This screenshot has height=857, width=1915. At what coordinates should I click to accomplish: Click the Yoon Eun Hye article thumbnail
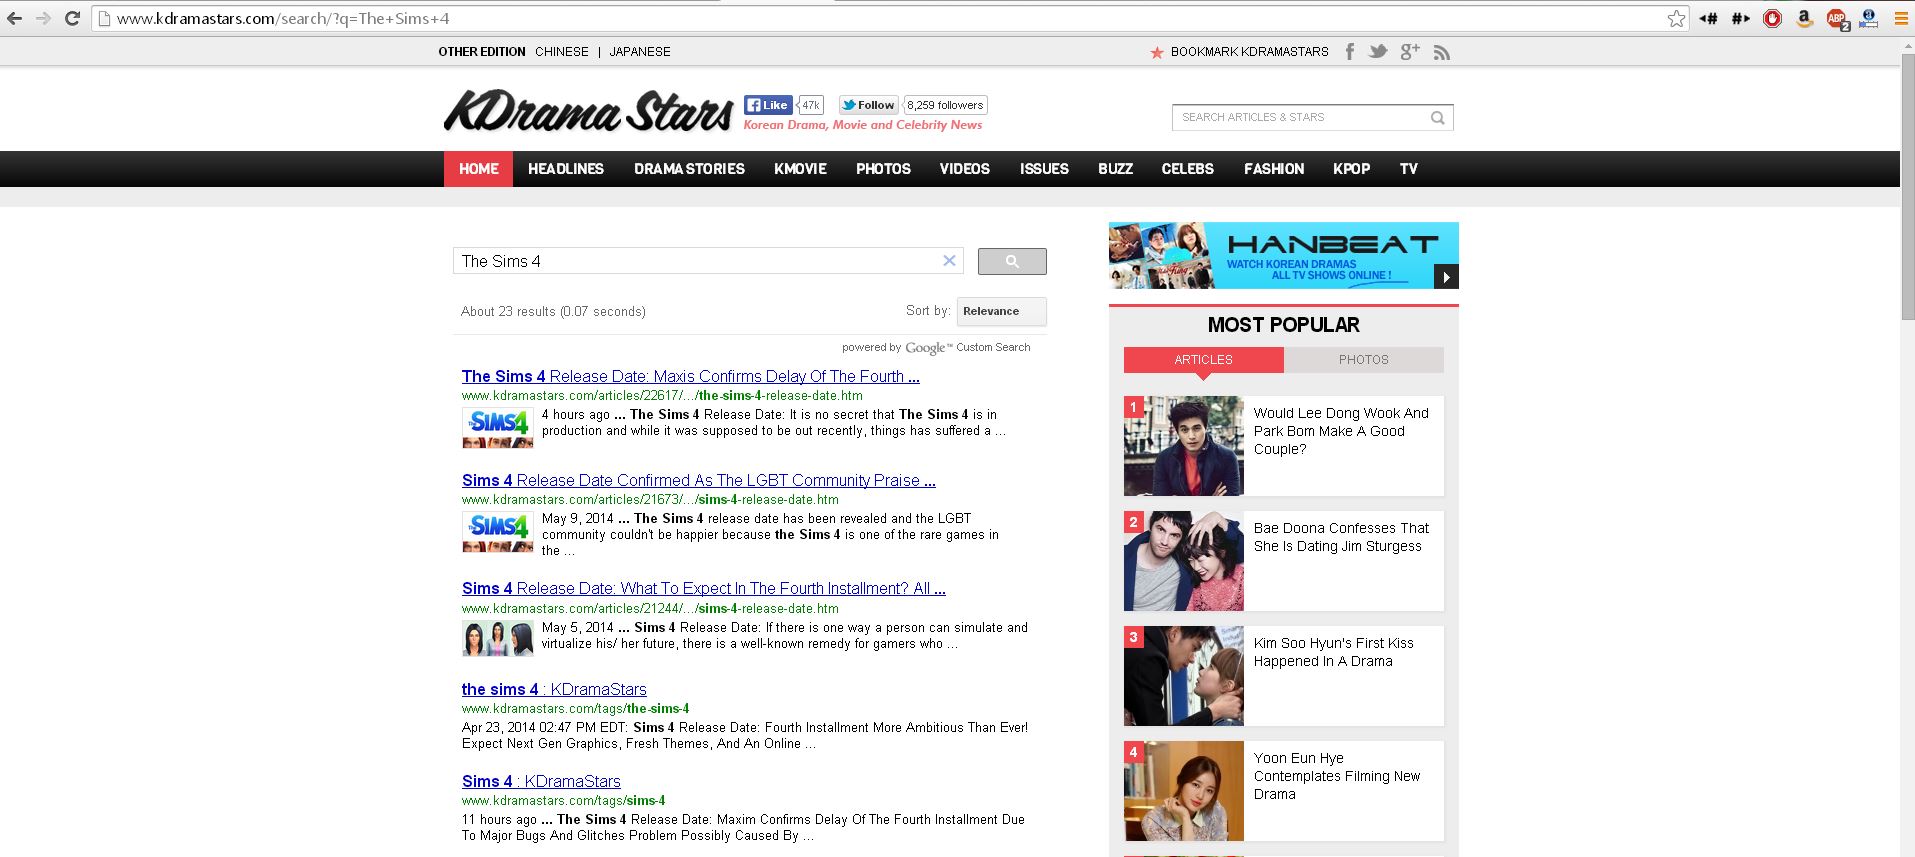1184,791
